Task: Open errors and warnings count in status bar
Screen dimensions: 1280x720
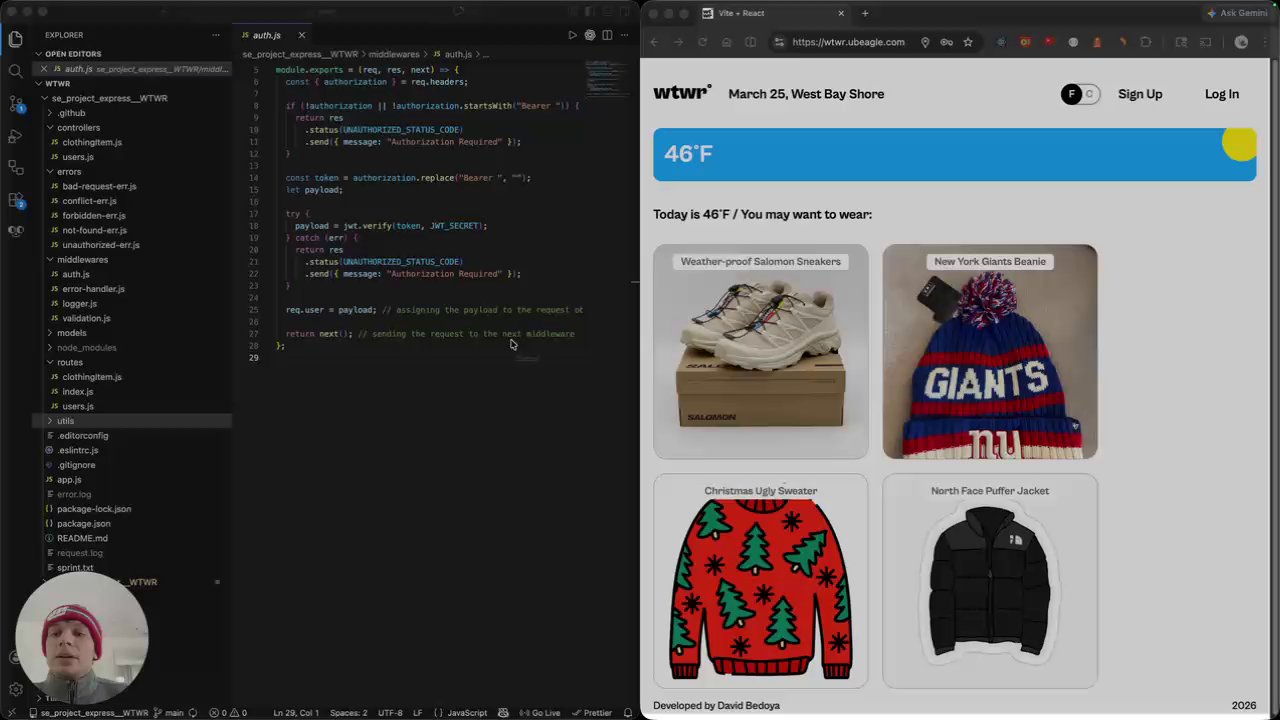Action: (228, 713)
